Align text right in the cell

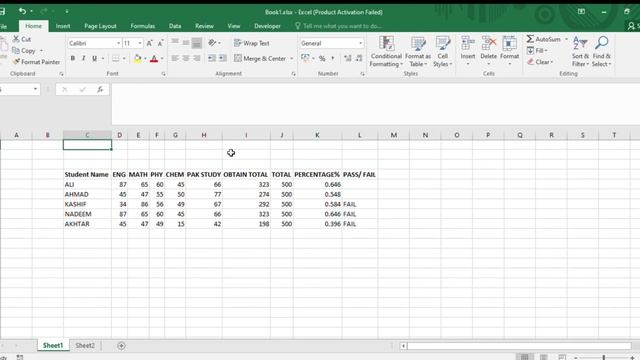pyautogui.click(x=196, y=59)
